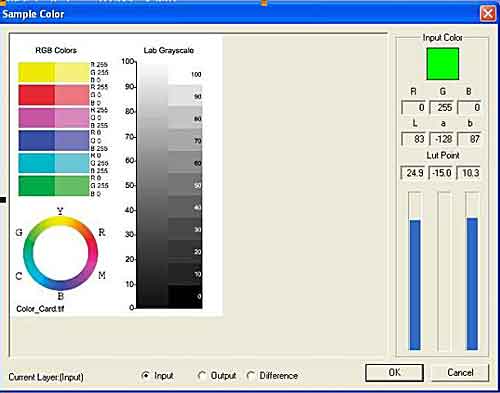Image resolution: width=500 pixels, height=393 pixels.
Task: Sample the grayscale step labeled 30
Action: point(185,229)
